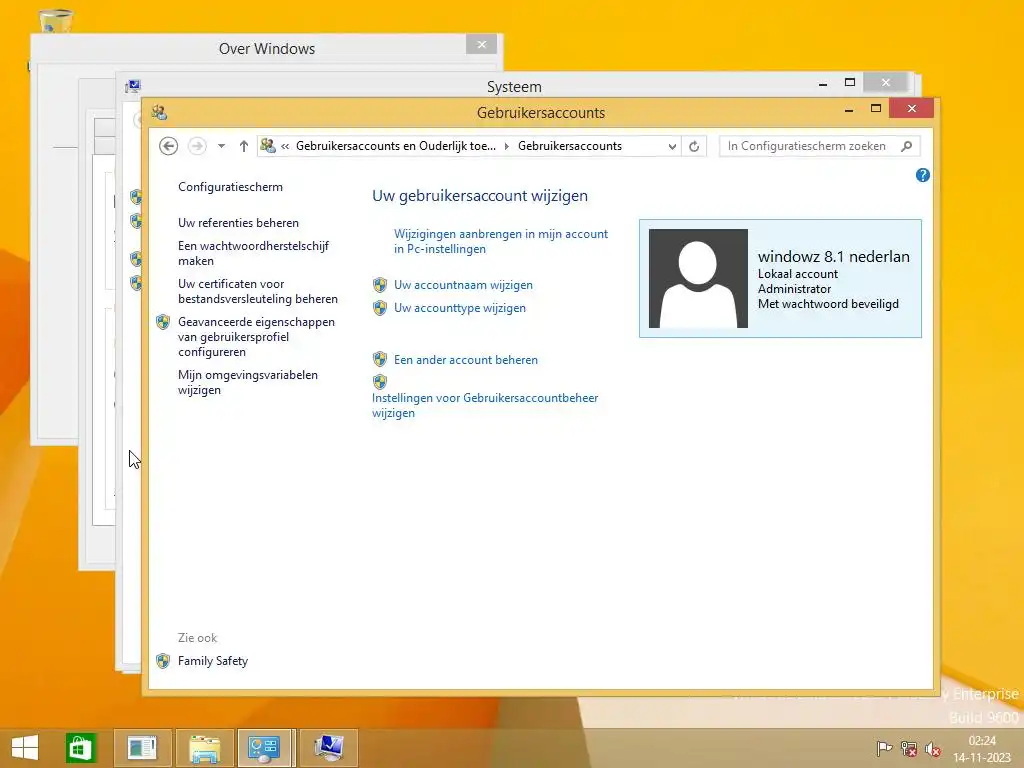Open Windows Store from taskbar
1024x768 pixels.
[x=80, y=748]
